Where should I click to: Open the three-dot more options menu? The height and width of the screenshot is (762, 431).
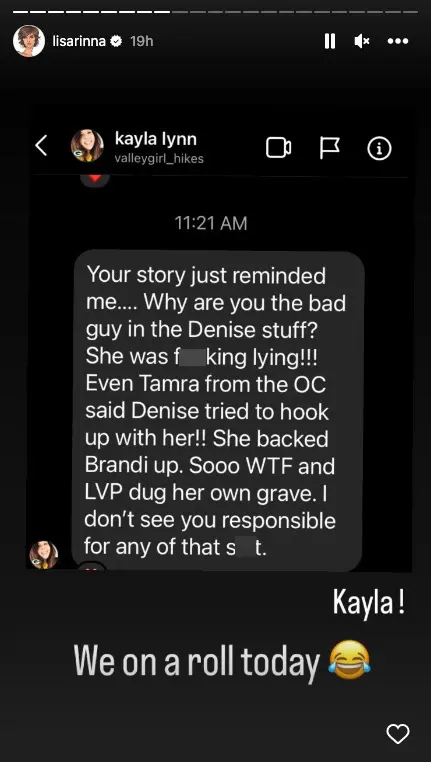coord(398,42)
